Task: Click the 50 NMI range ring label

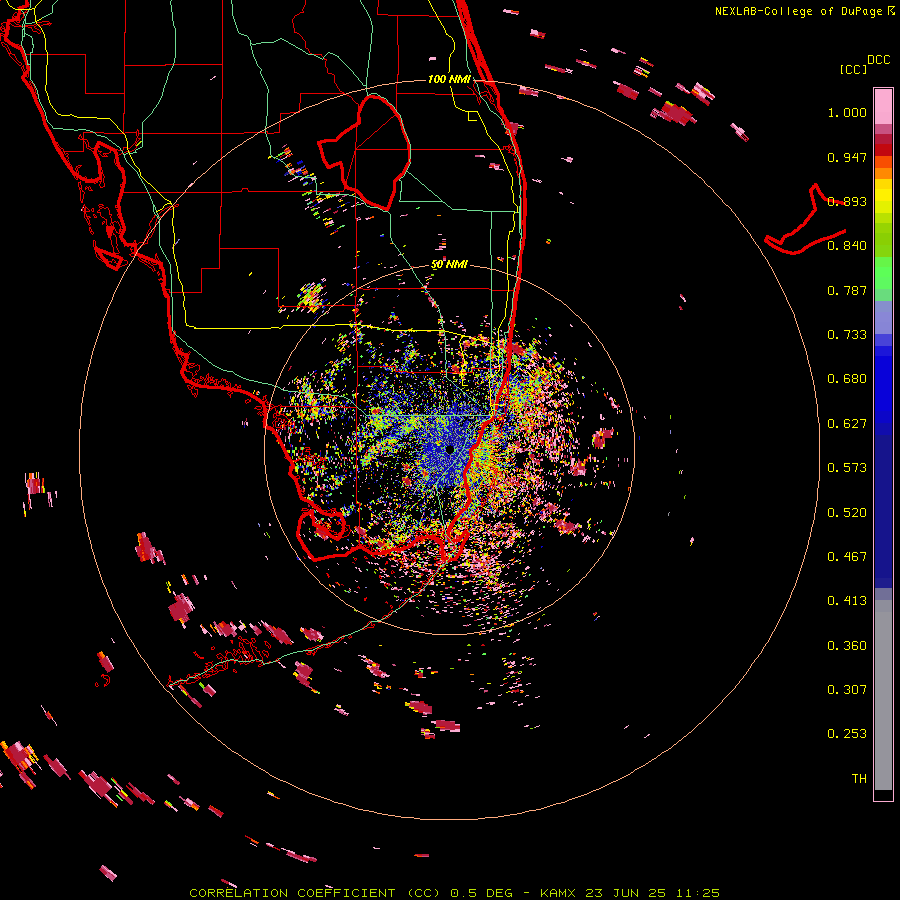Action: tap(449, 265)
